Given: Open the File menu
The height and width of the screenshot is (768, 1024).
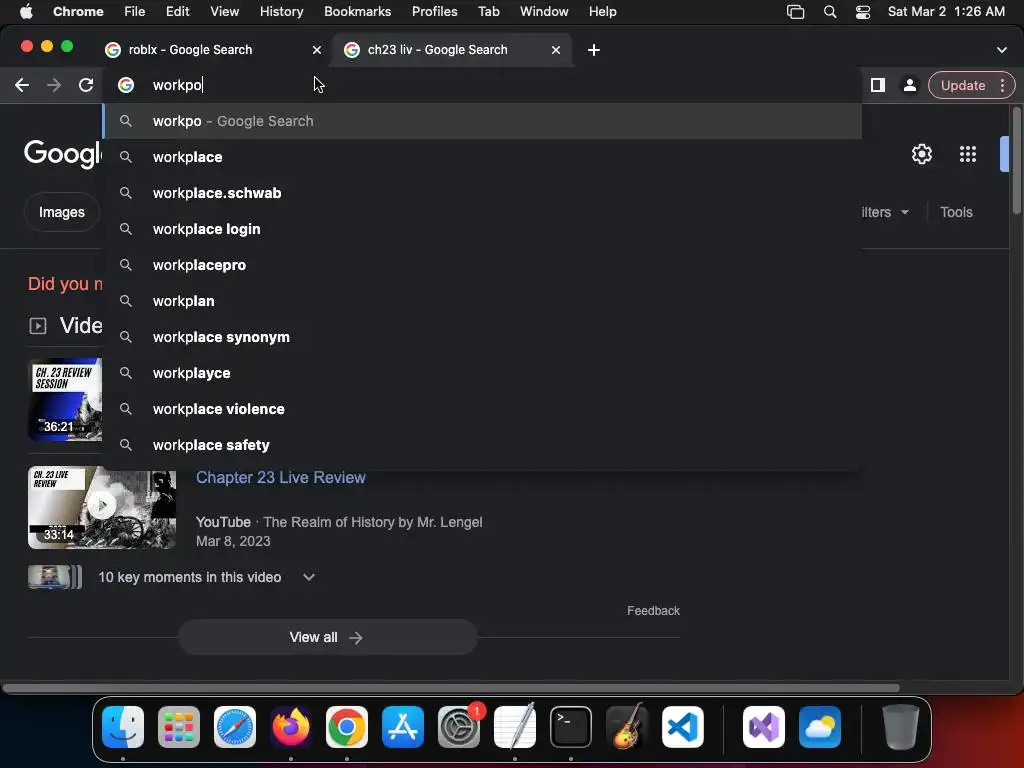Looking at the screenshot, I should pyautogui.click(x=135, y=12).
